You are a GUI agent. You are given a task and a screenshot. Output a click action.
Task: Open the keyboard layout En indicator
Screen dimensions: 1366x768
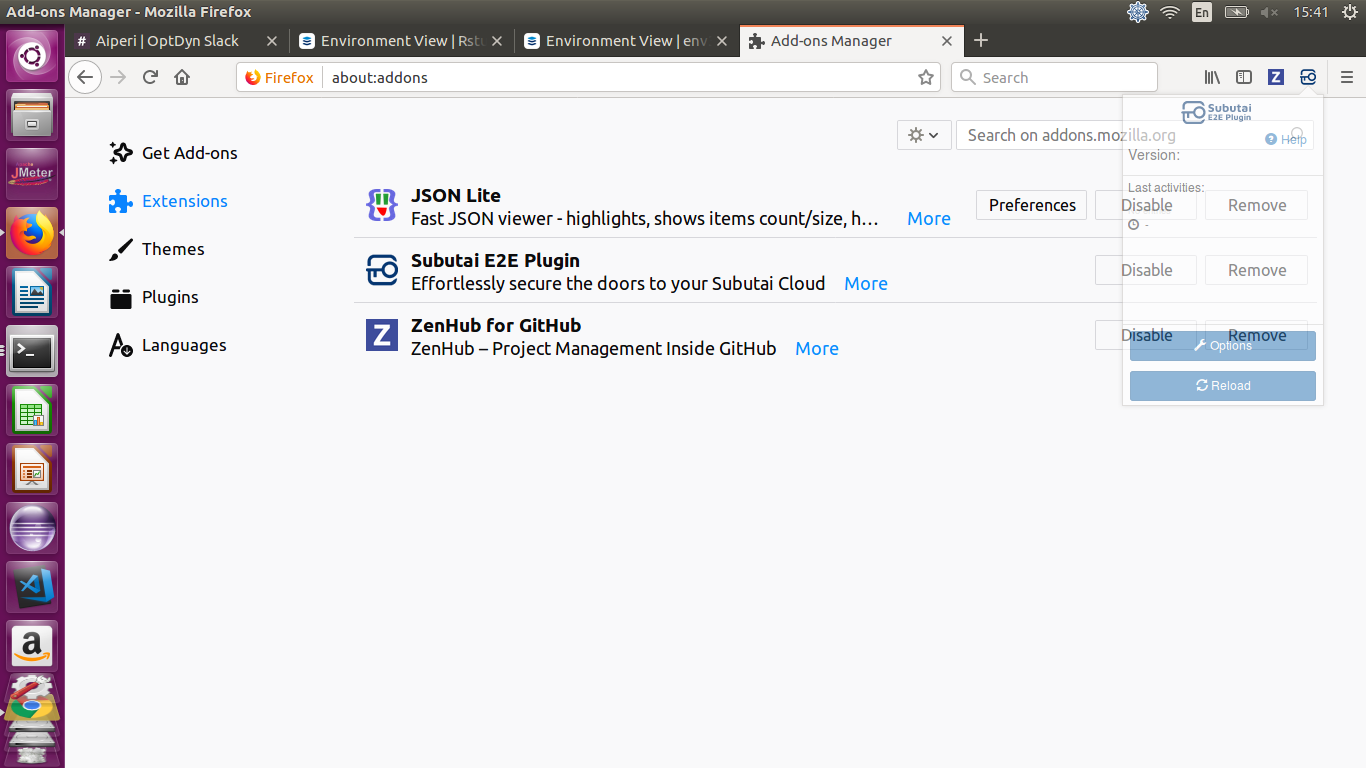(1202, 12)
